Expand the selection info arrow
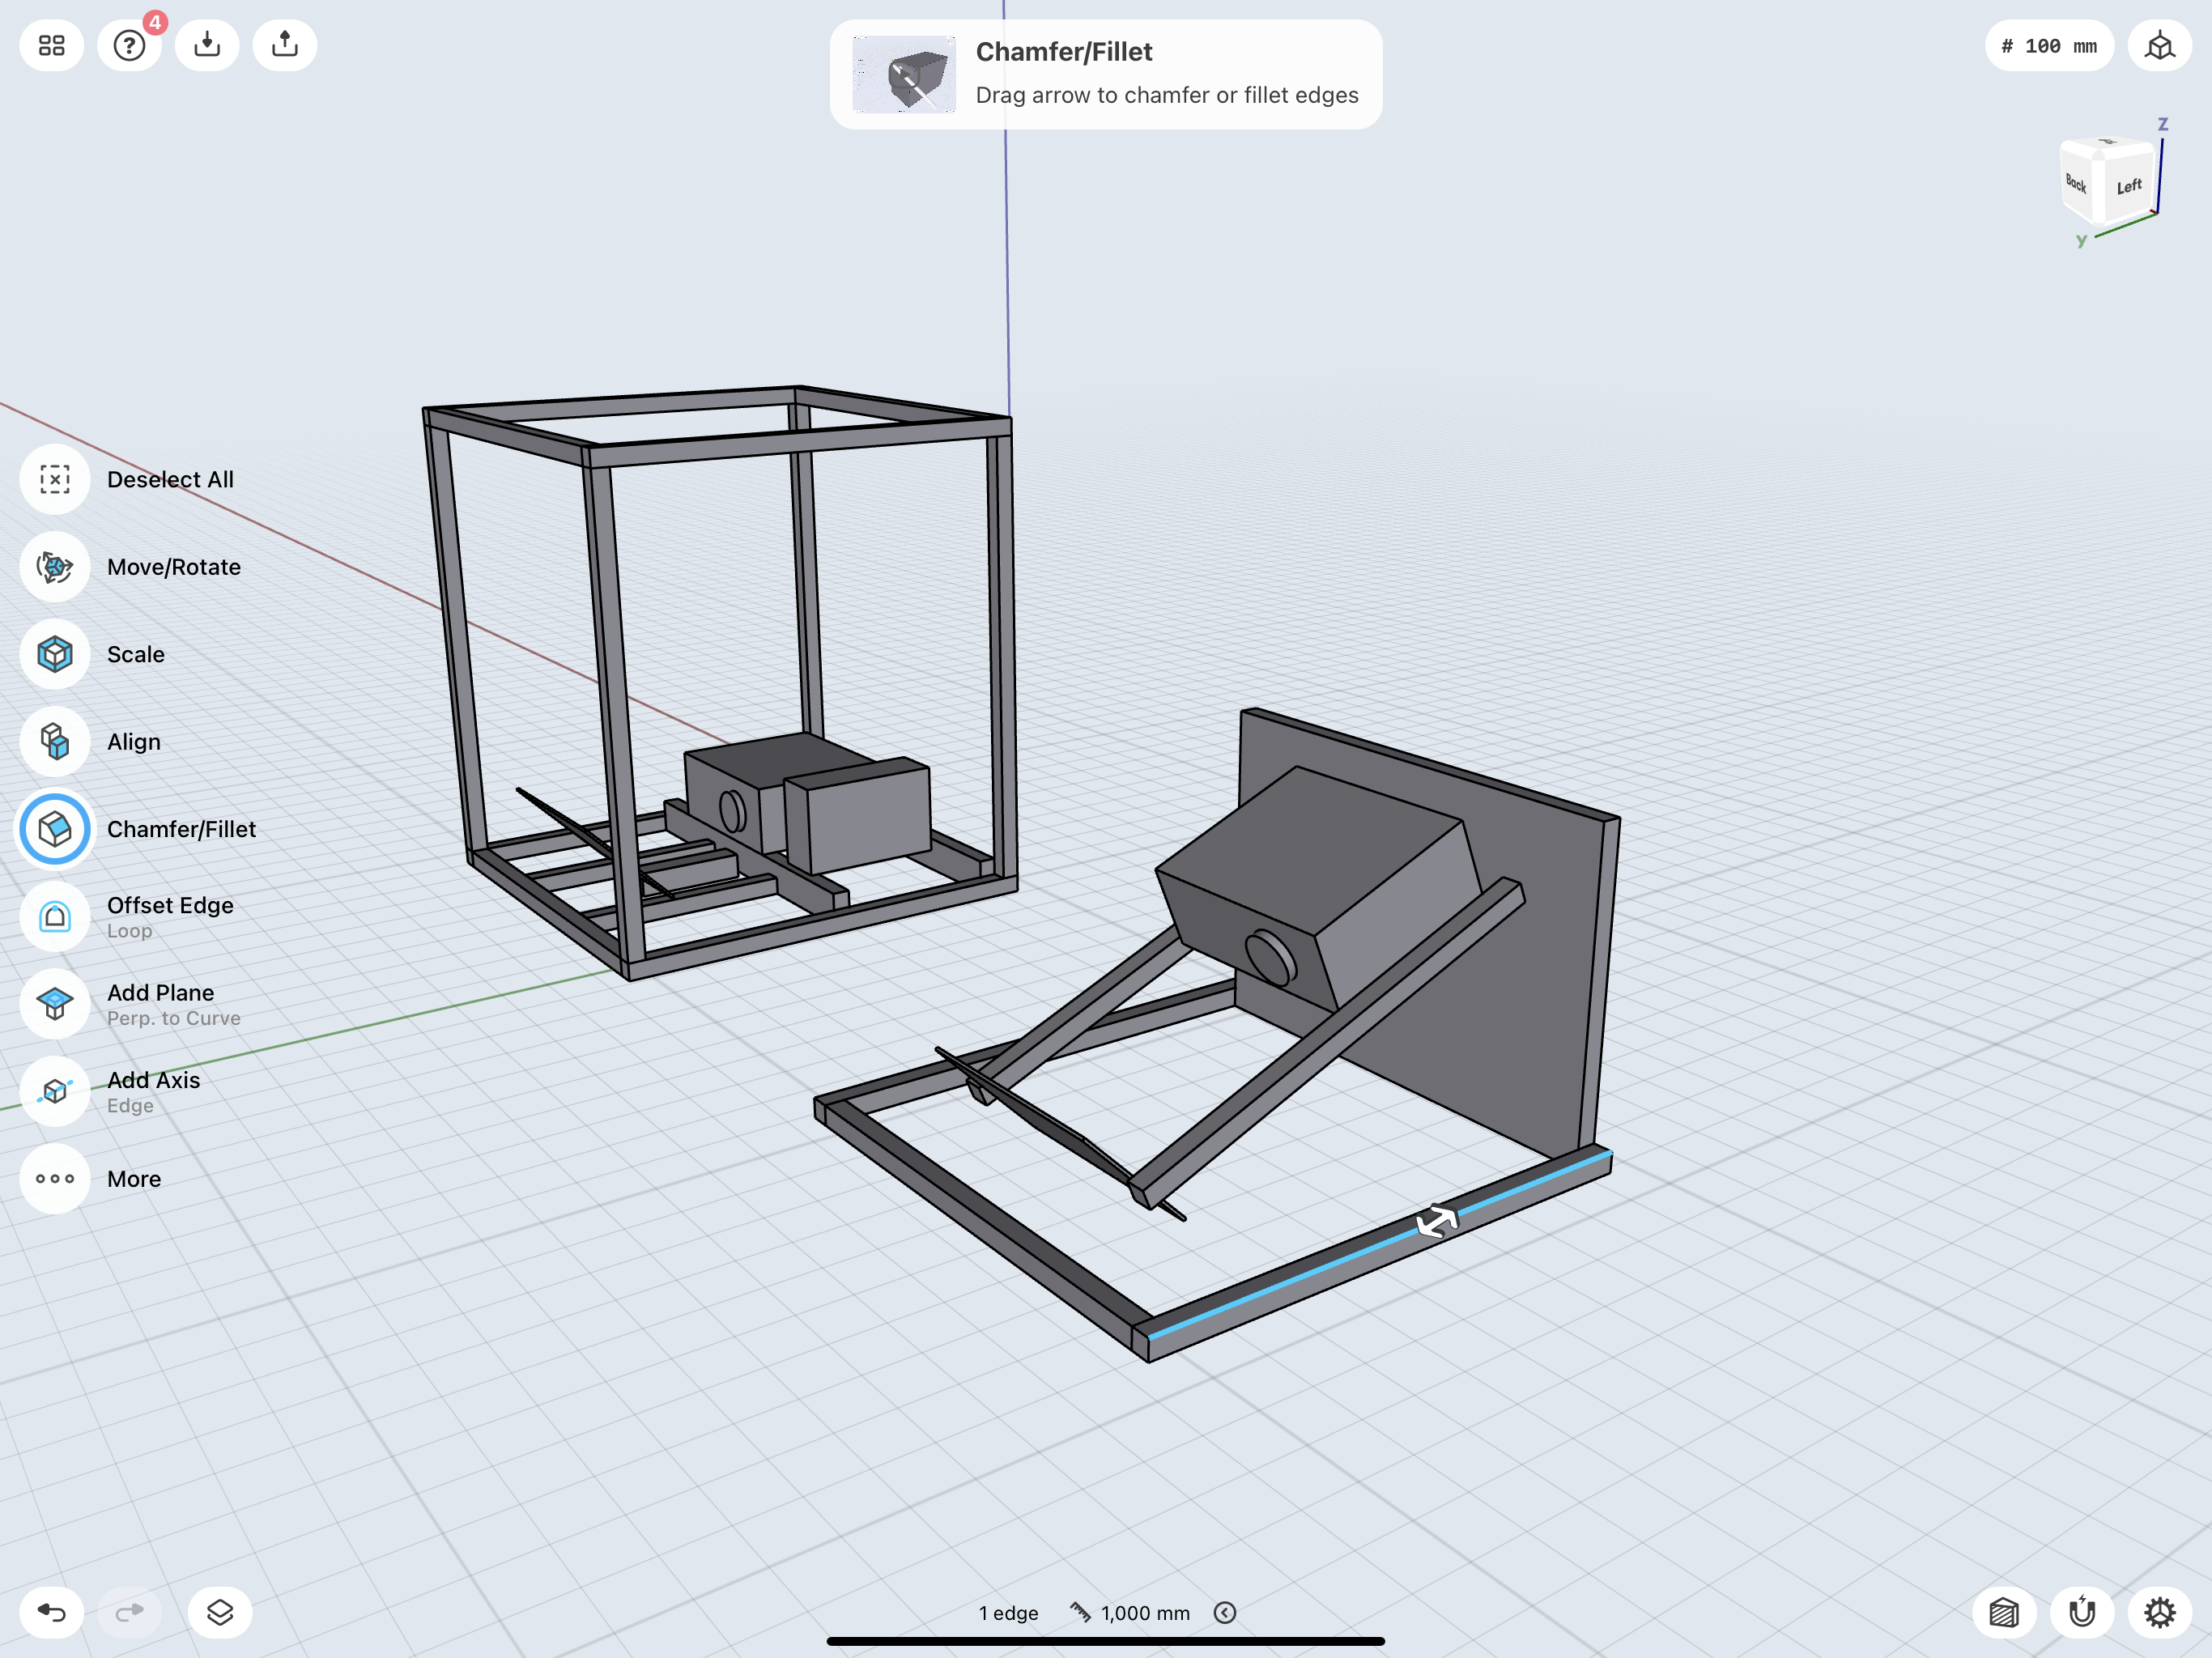Screen dimensions: 2212x1658 (x=1225, y=1613)
